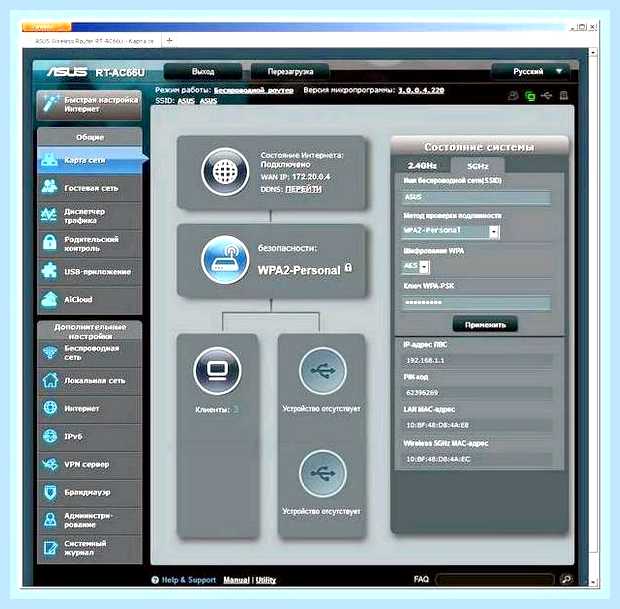Screen dimensions: 620x609
Task: Open Traffic Manager (Диспетчер трафика) icon
Action: (x=50, y=216)
